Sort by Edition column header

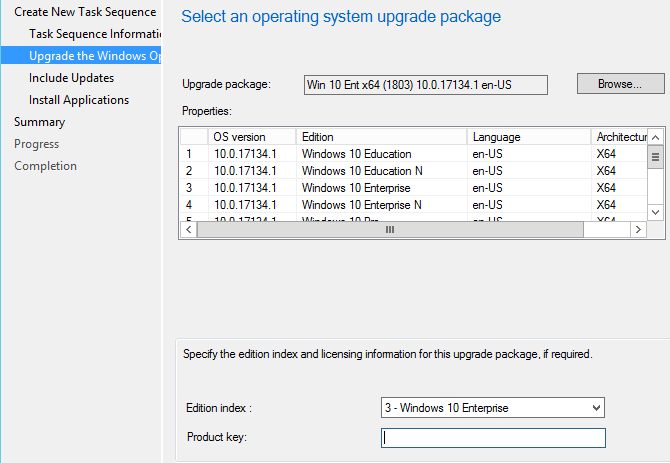(382, 137)
